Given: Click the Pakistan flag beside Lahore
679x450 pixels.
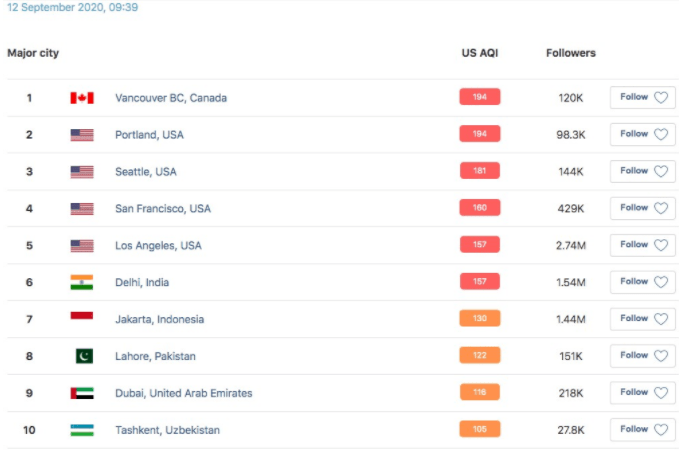Looking at the screenshot, I should pos(84,356).
